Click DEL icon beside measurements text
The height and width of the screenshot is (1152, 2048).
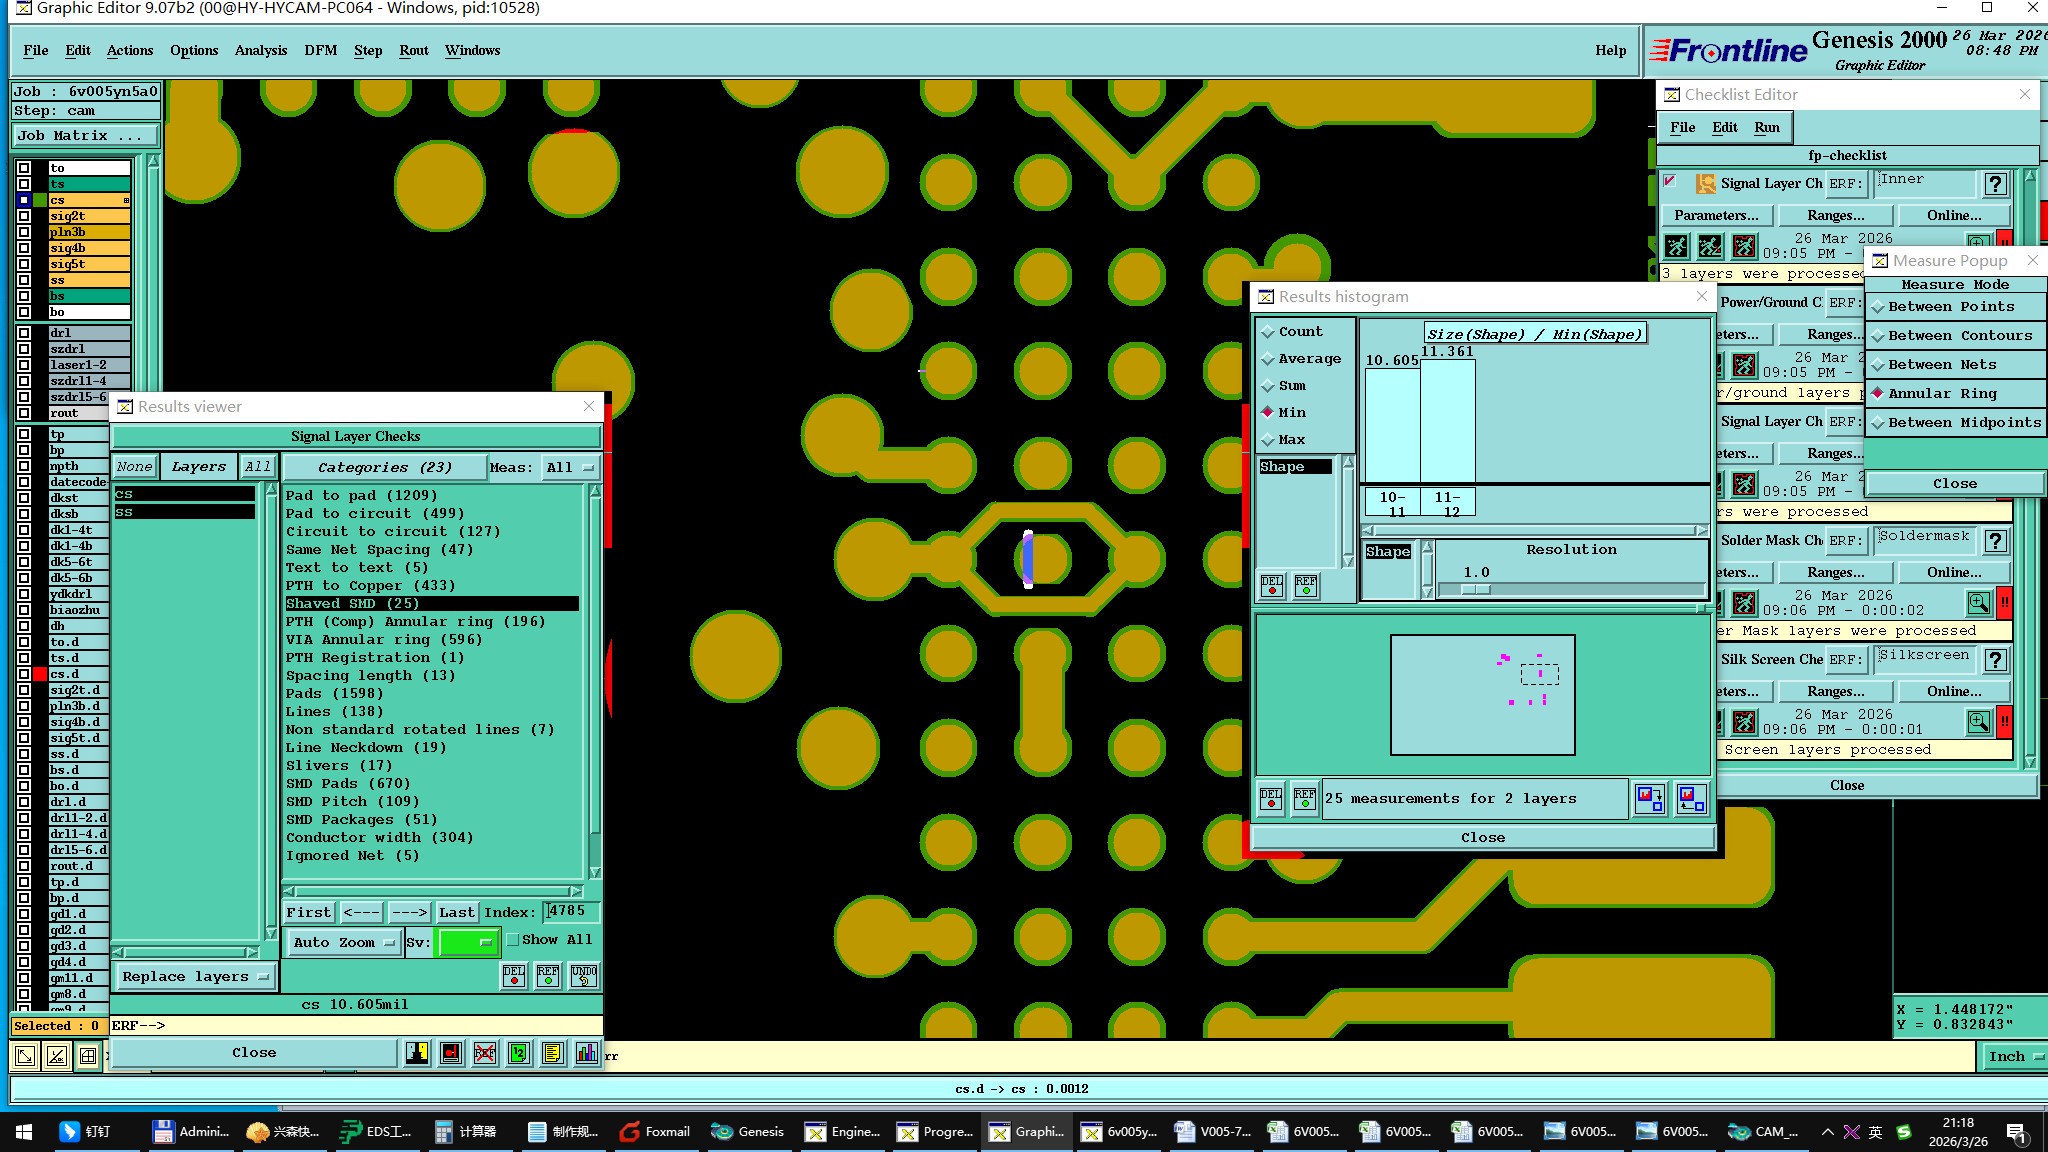pyautogui.click(x=1271, y=798)
